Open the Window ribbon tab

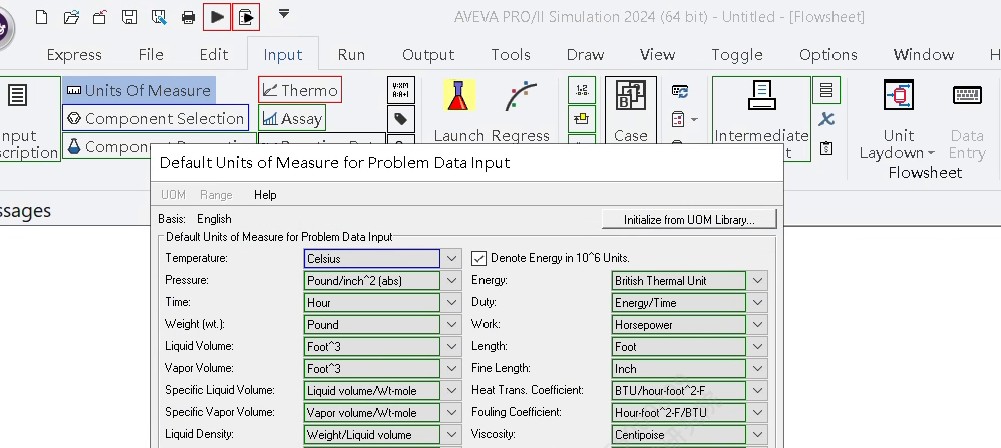[924, 55]
